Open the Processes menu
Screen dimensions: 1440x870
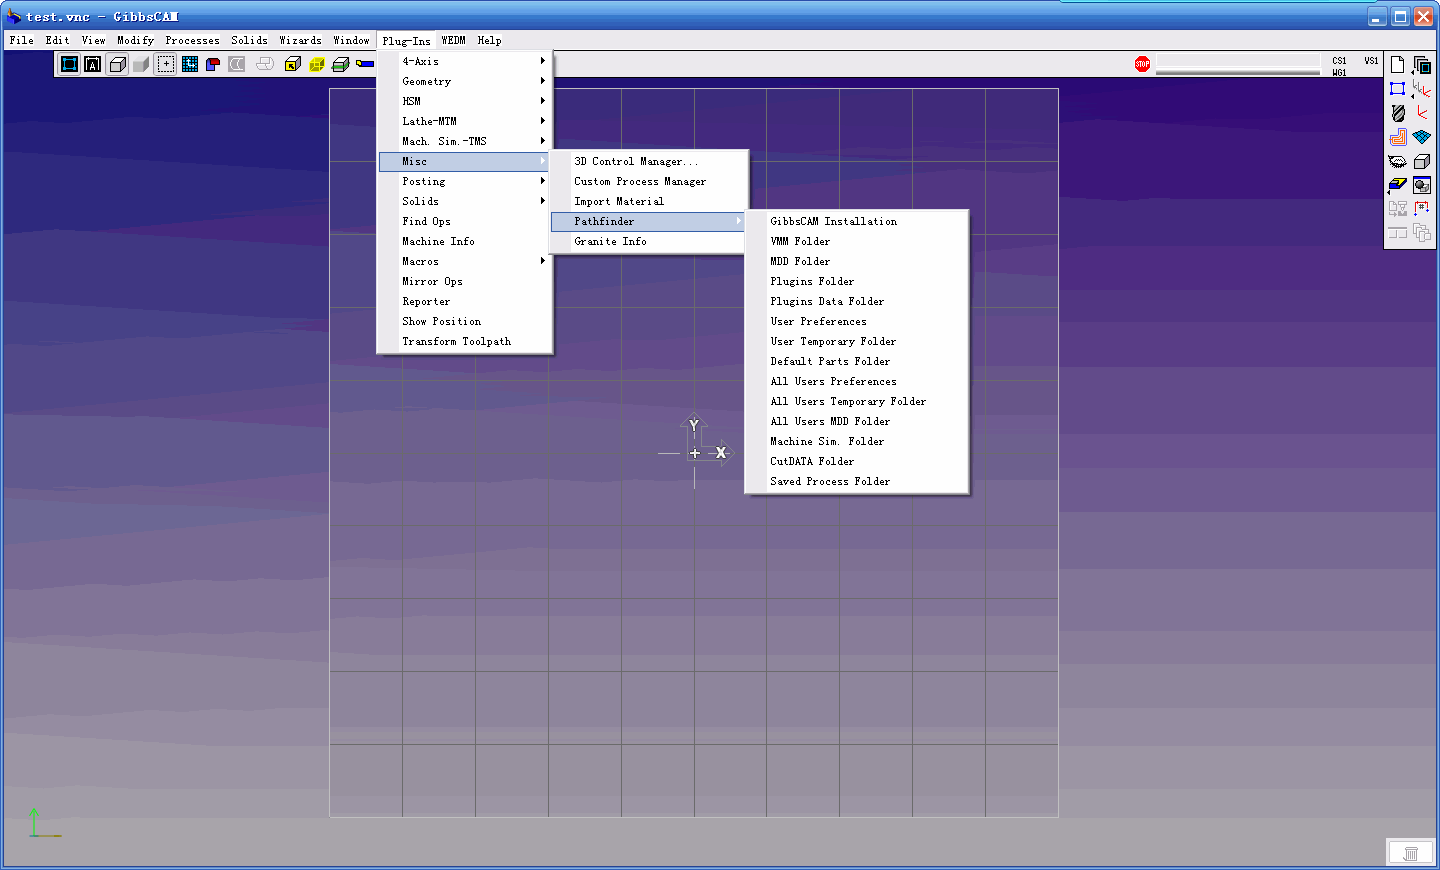coord(192,40)
